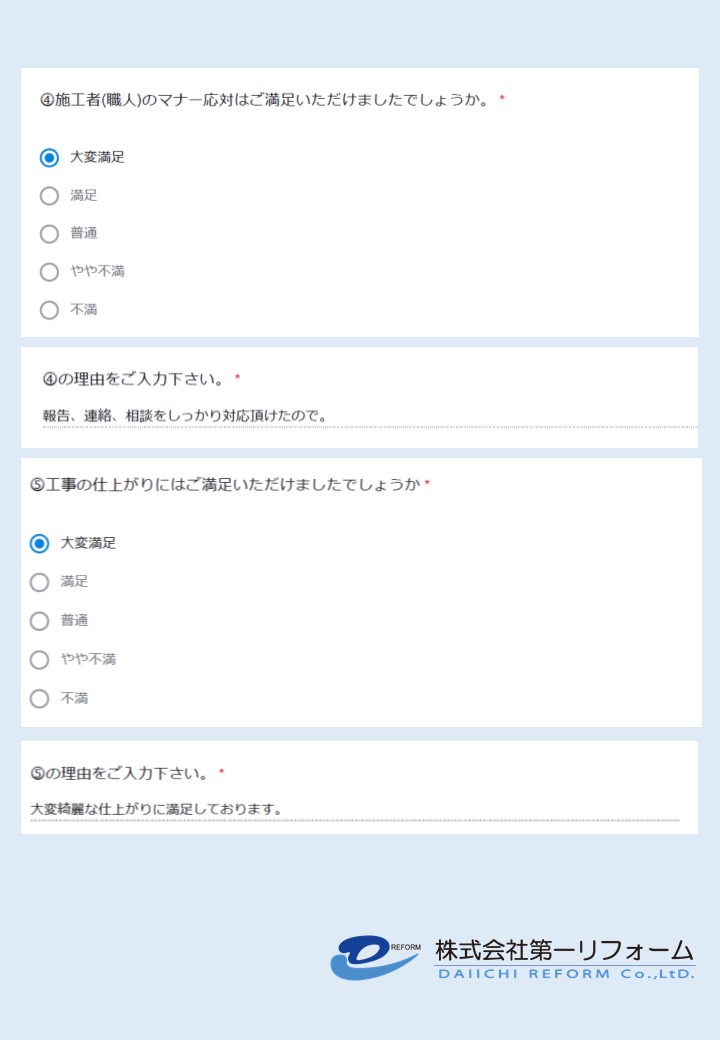Image resolution: width=720 pixels, height=1040 pixels.
Task: Click DAIICHI REFORM Co.,Ltd. English text
Action: [566, 974]
